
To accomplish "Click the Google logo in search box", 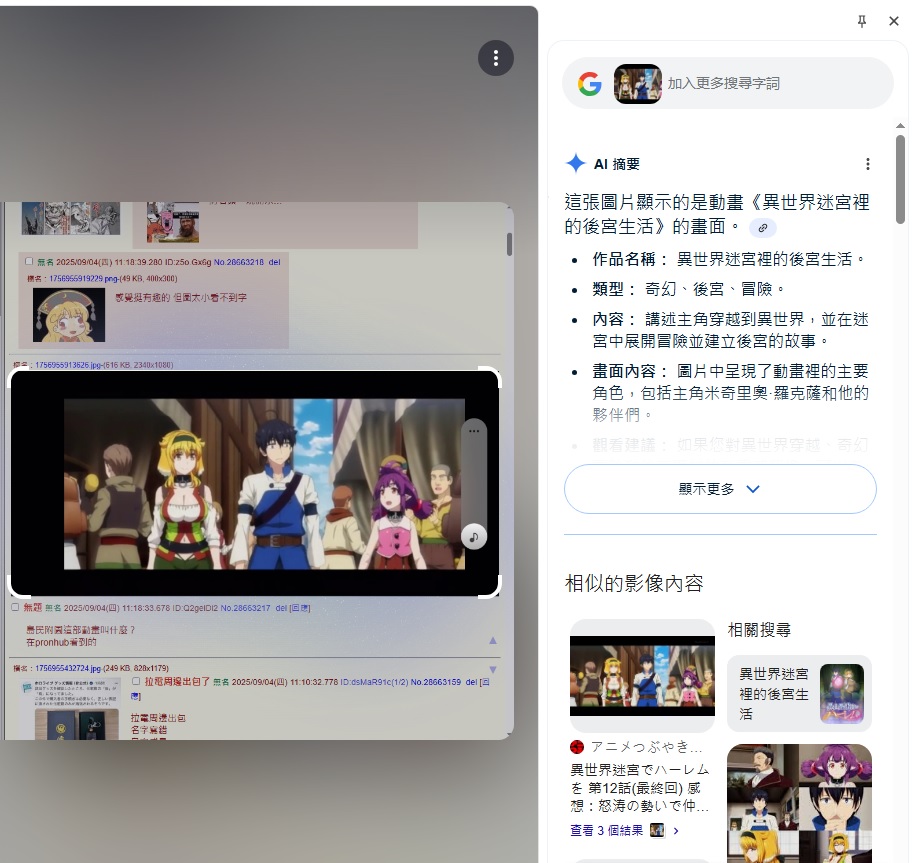I will pos(589,84).
